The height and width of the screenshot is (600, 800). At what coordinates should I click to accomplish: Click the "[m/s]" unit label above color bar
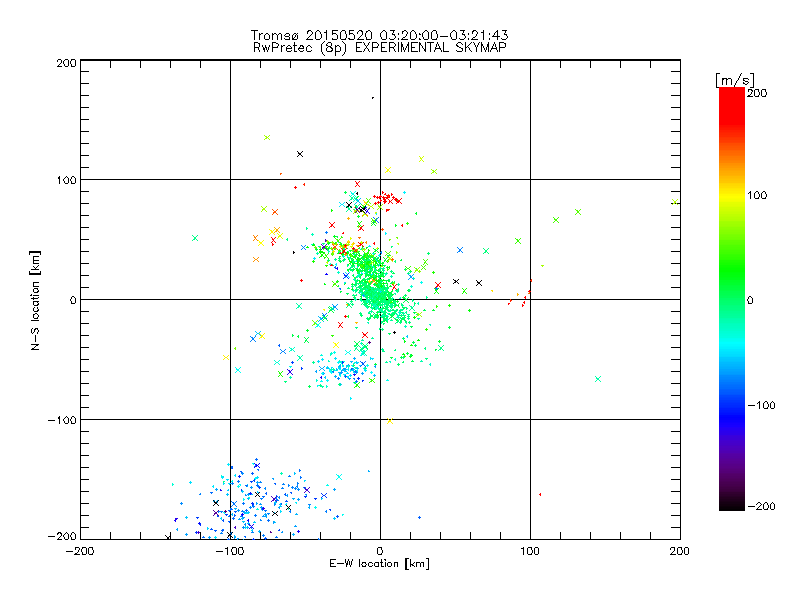pyautogui.click(x=735, y=80)
